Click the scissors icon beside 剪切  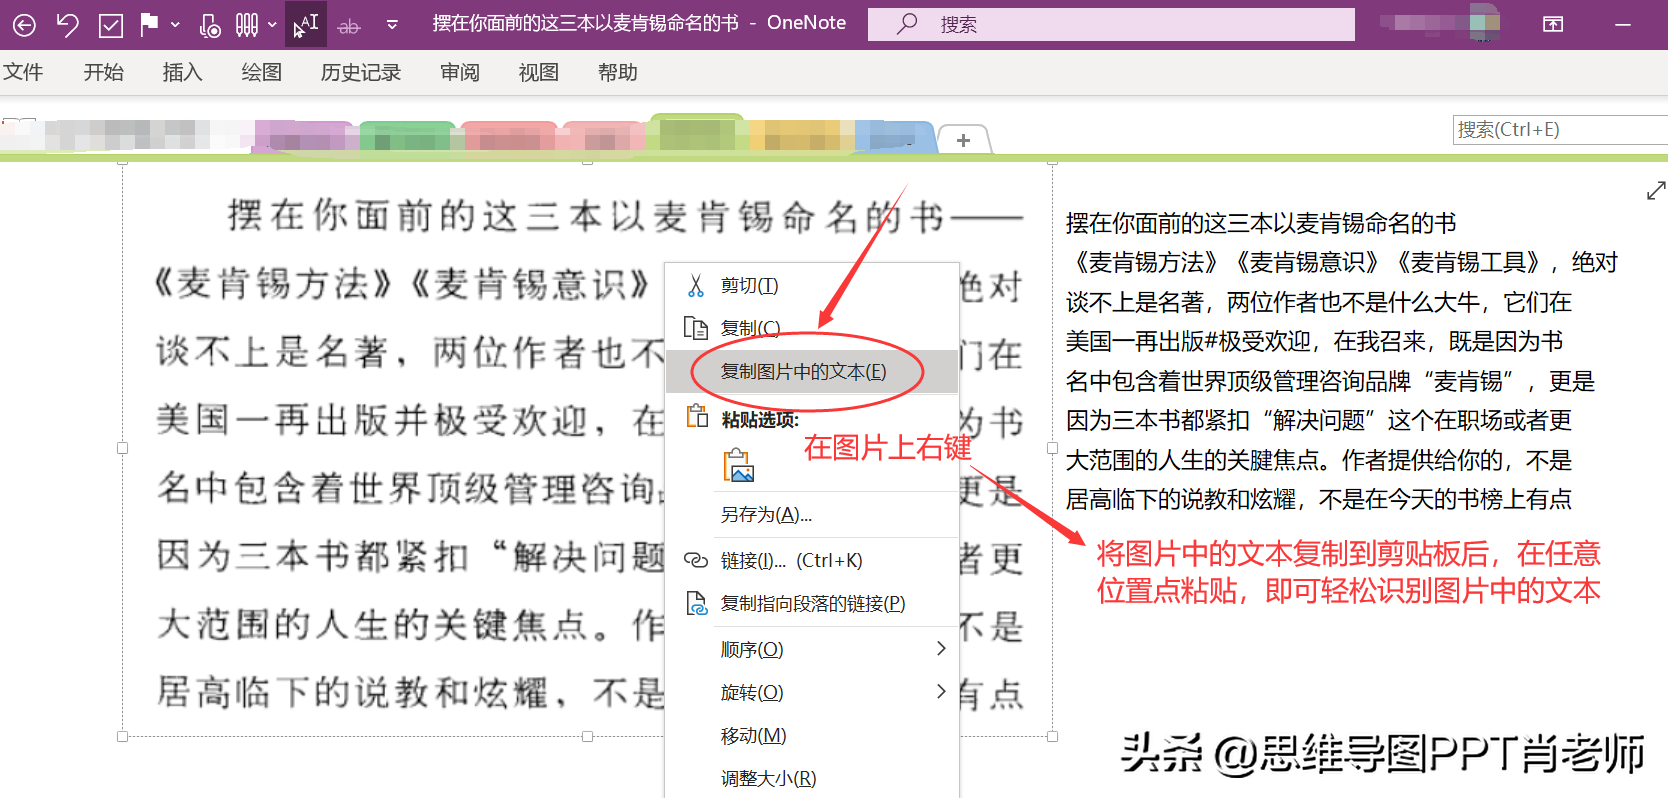(x=696, y=286)
